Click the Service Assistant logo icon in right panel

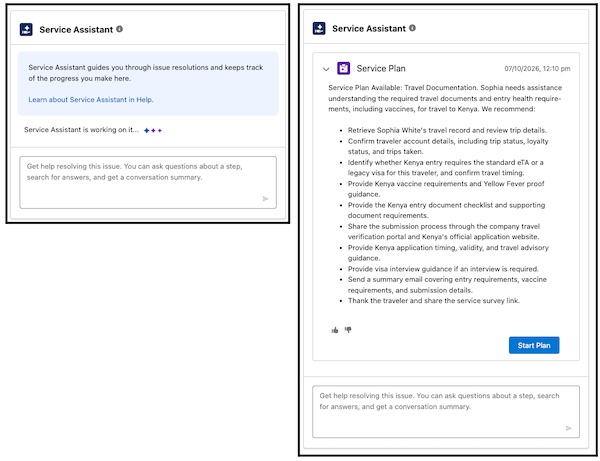(x=319, y=28)
